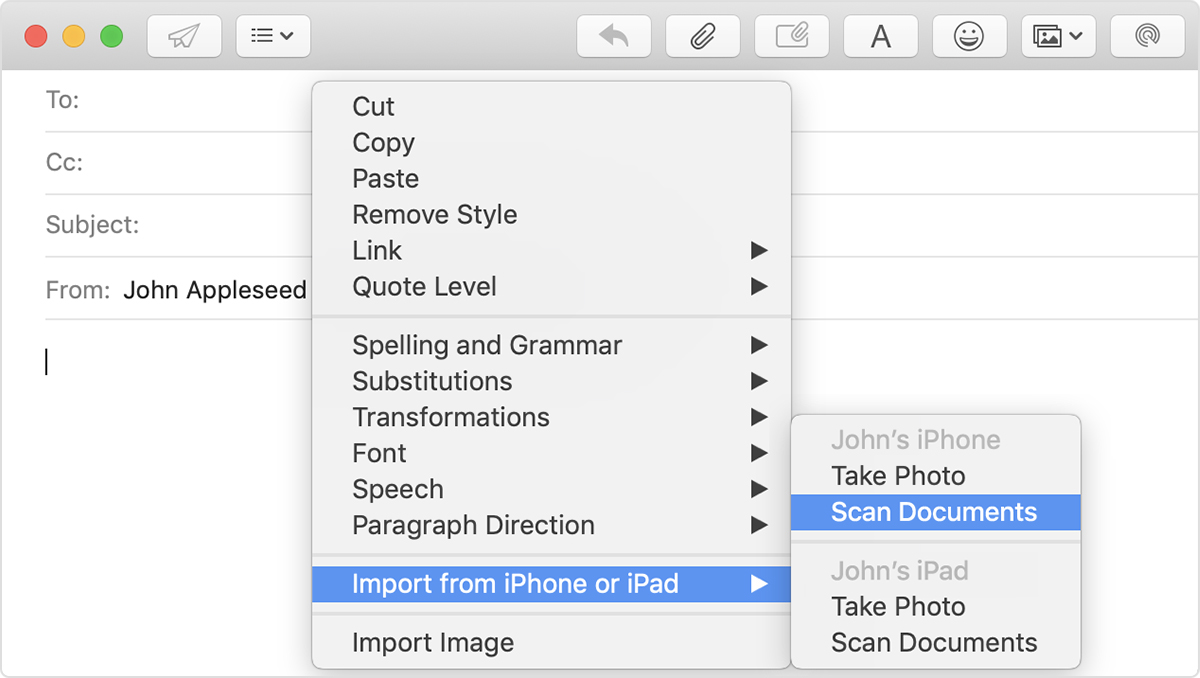Select Scan Documents under John's iPad

[936, 643]
